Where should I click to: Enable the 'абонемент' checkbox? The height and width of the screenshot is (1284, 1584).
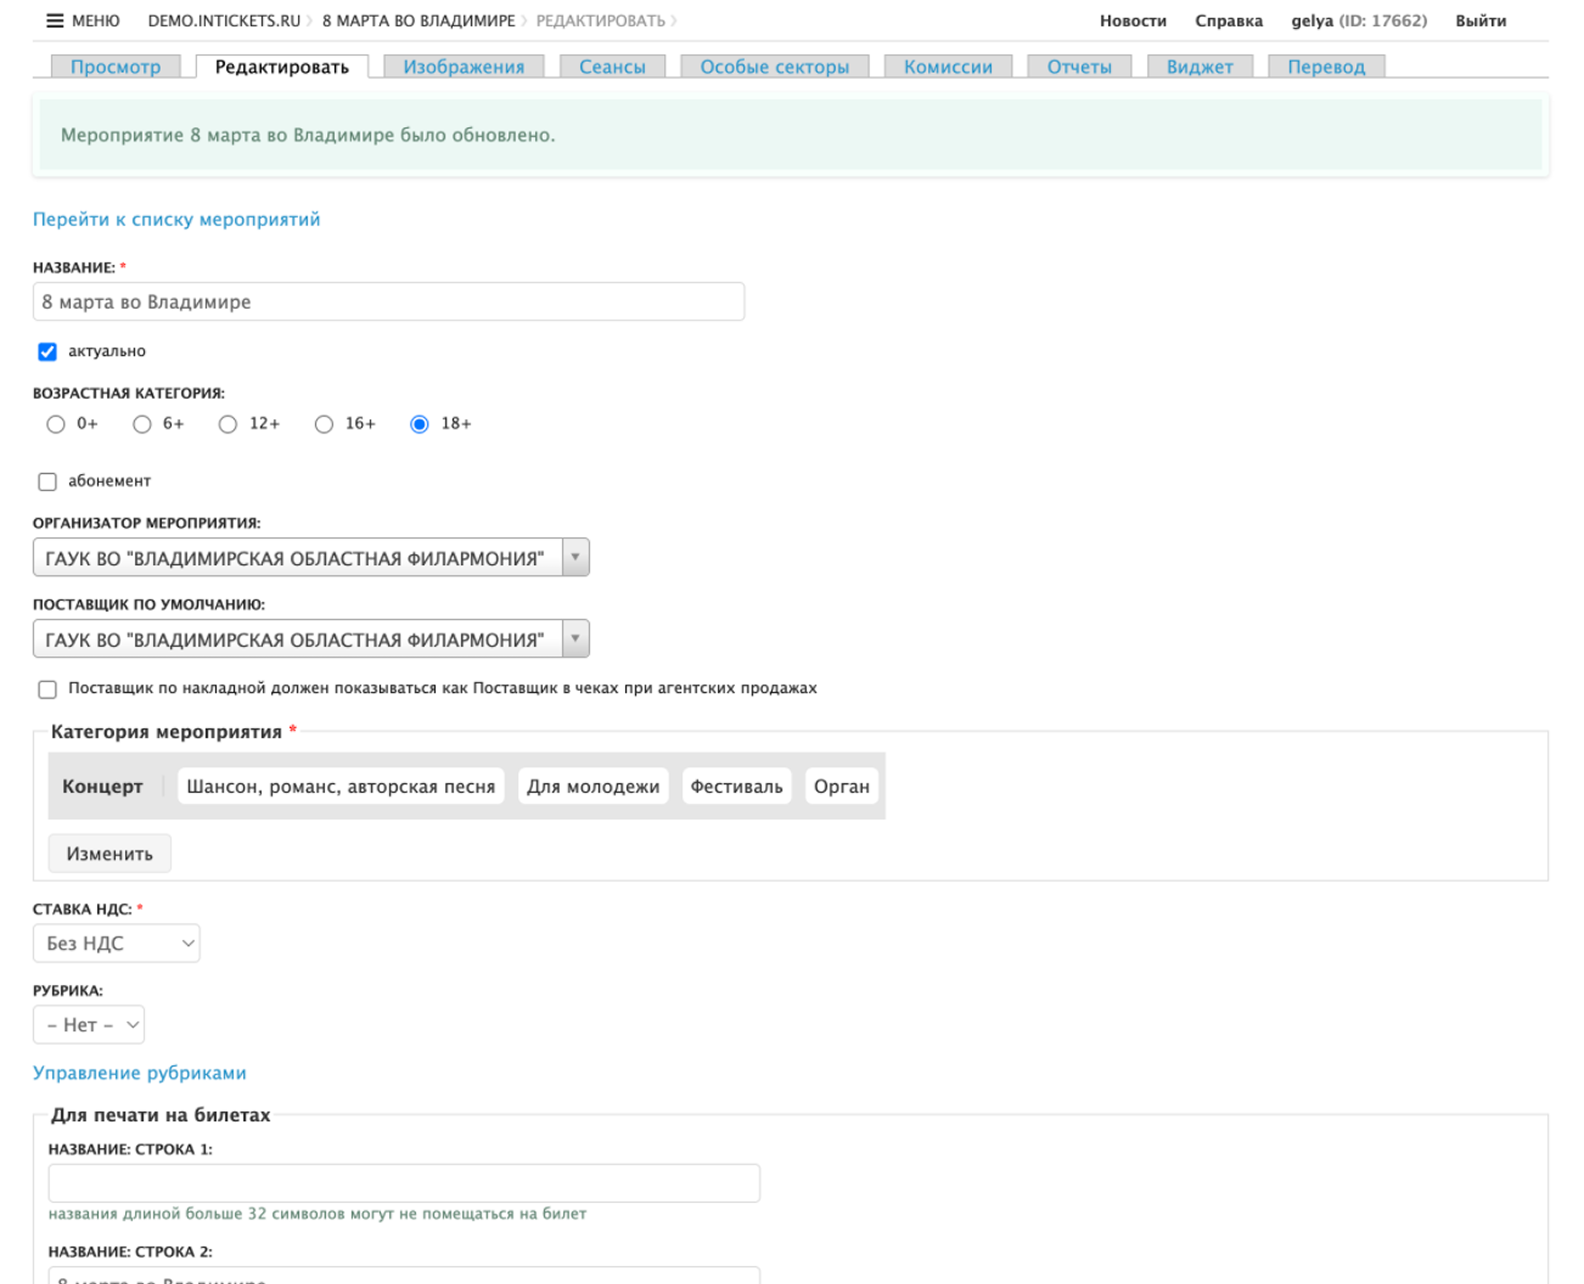pyautogui.click(x=47, y=482)
